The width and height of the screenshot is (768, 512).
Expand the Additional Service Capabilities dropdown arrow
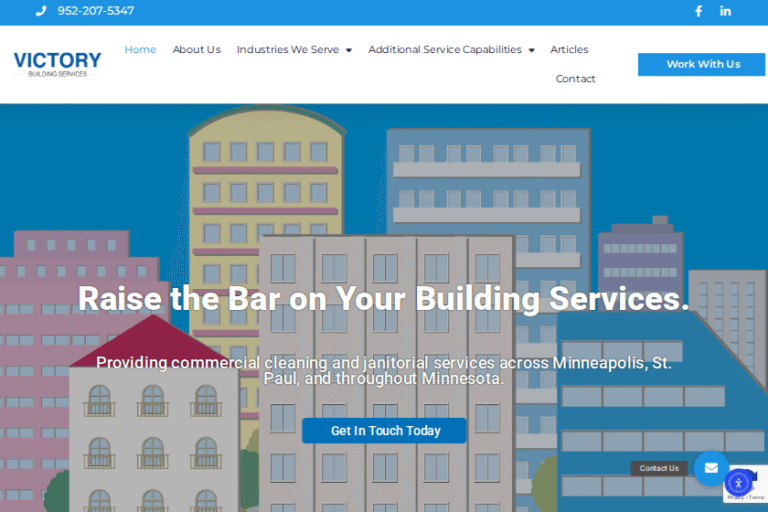531,50
